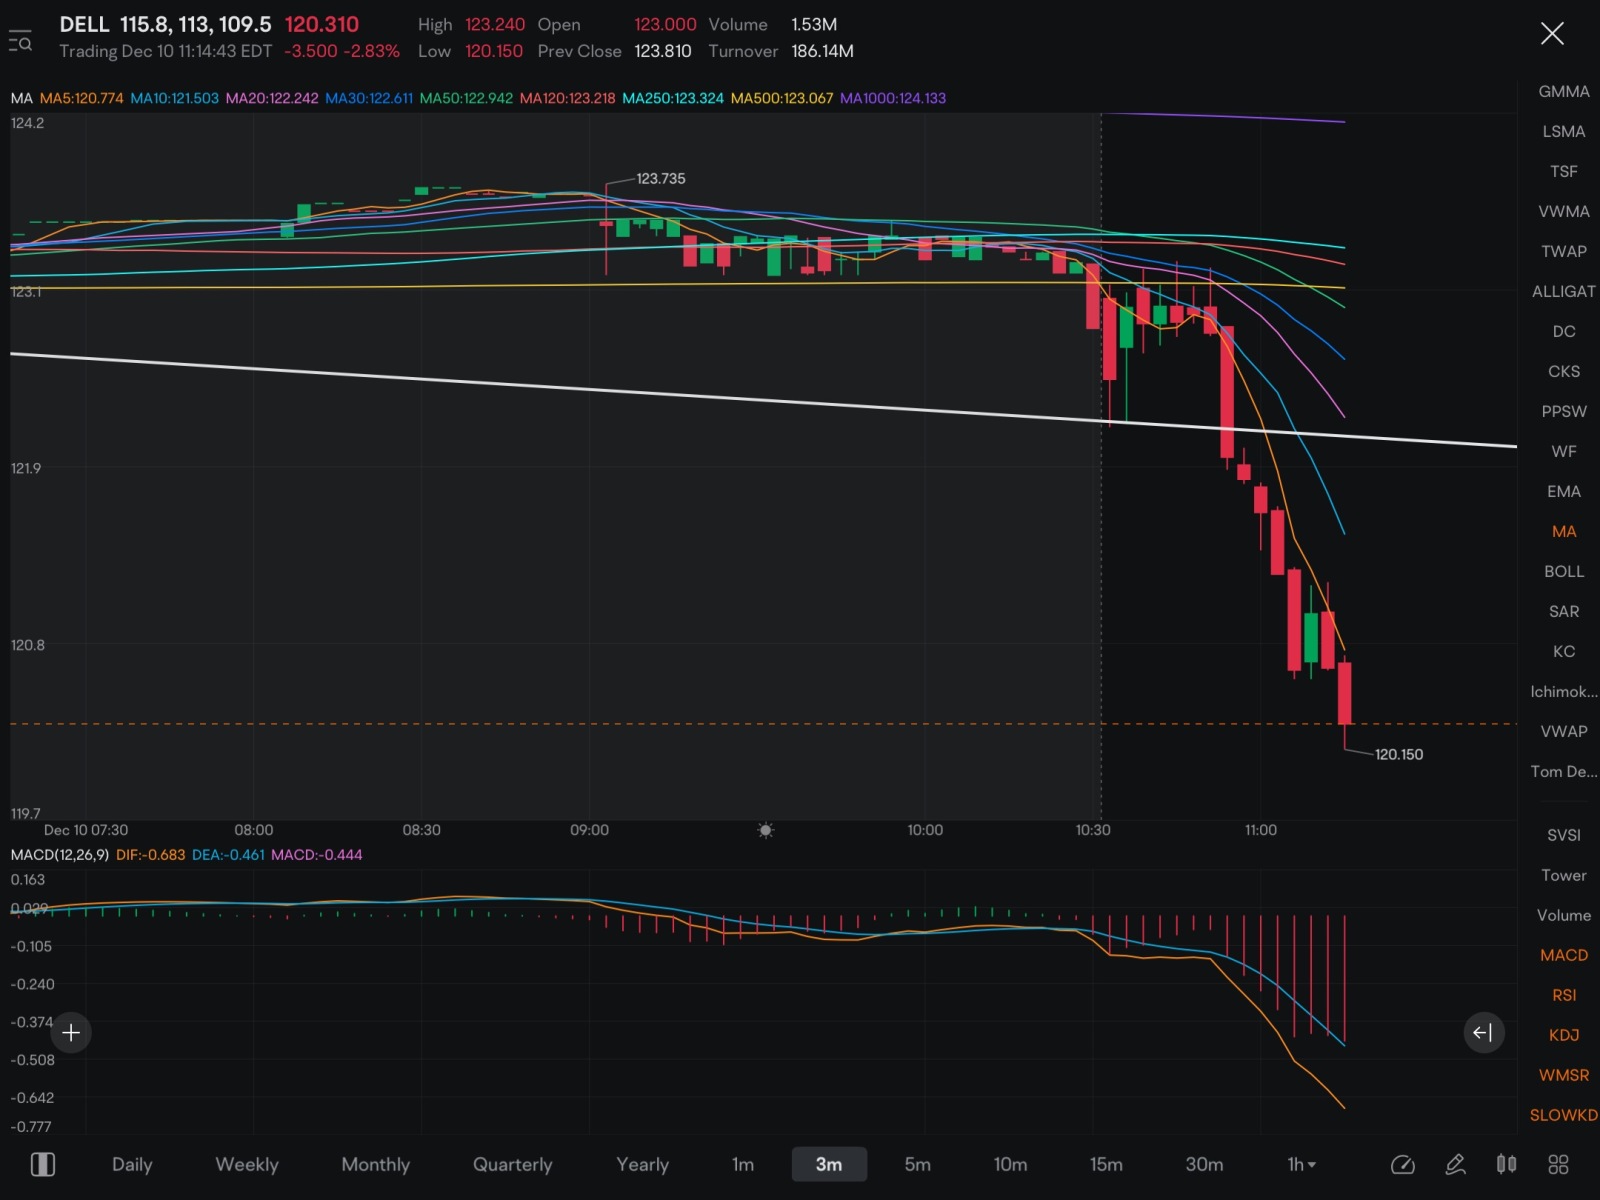
Task: Tap the DELL ticker title
Action: (x=84, y=24)
